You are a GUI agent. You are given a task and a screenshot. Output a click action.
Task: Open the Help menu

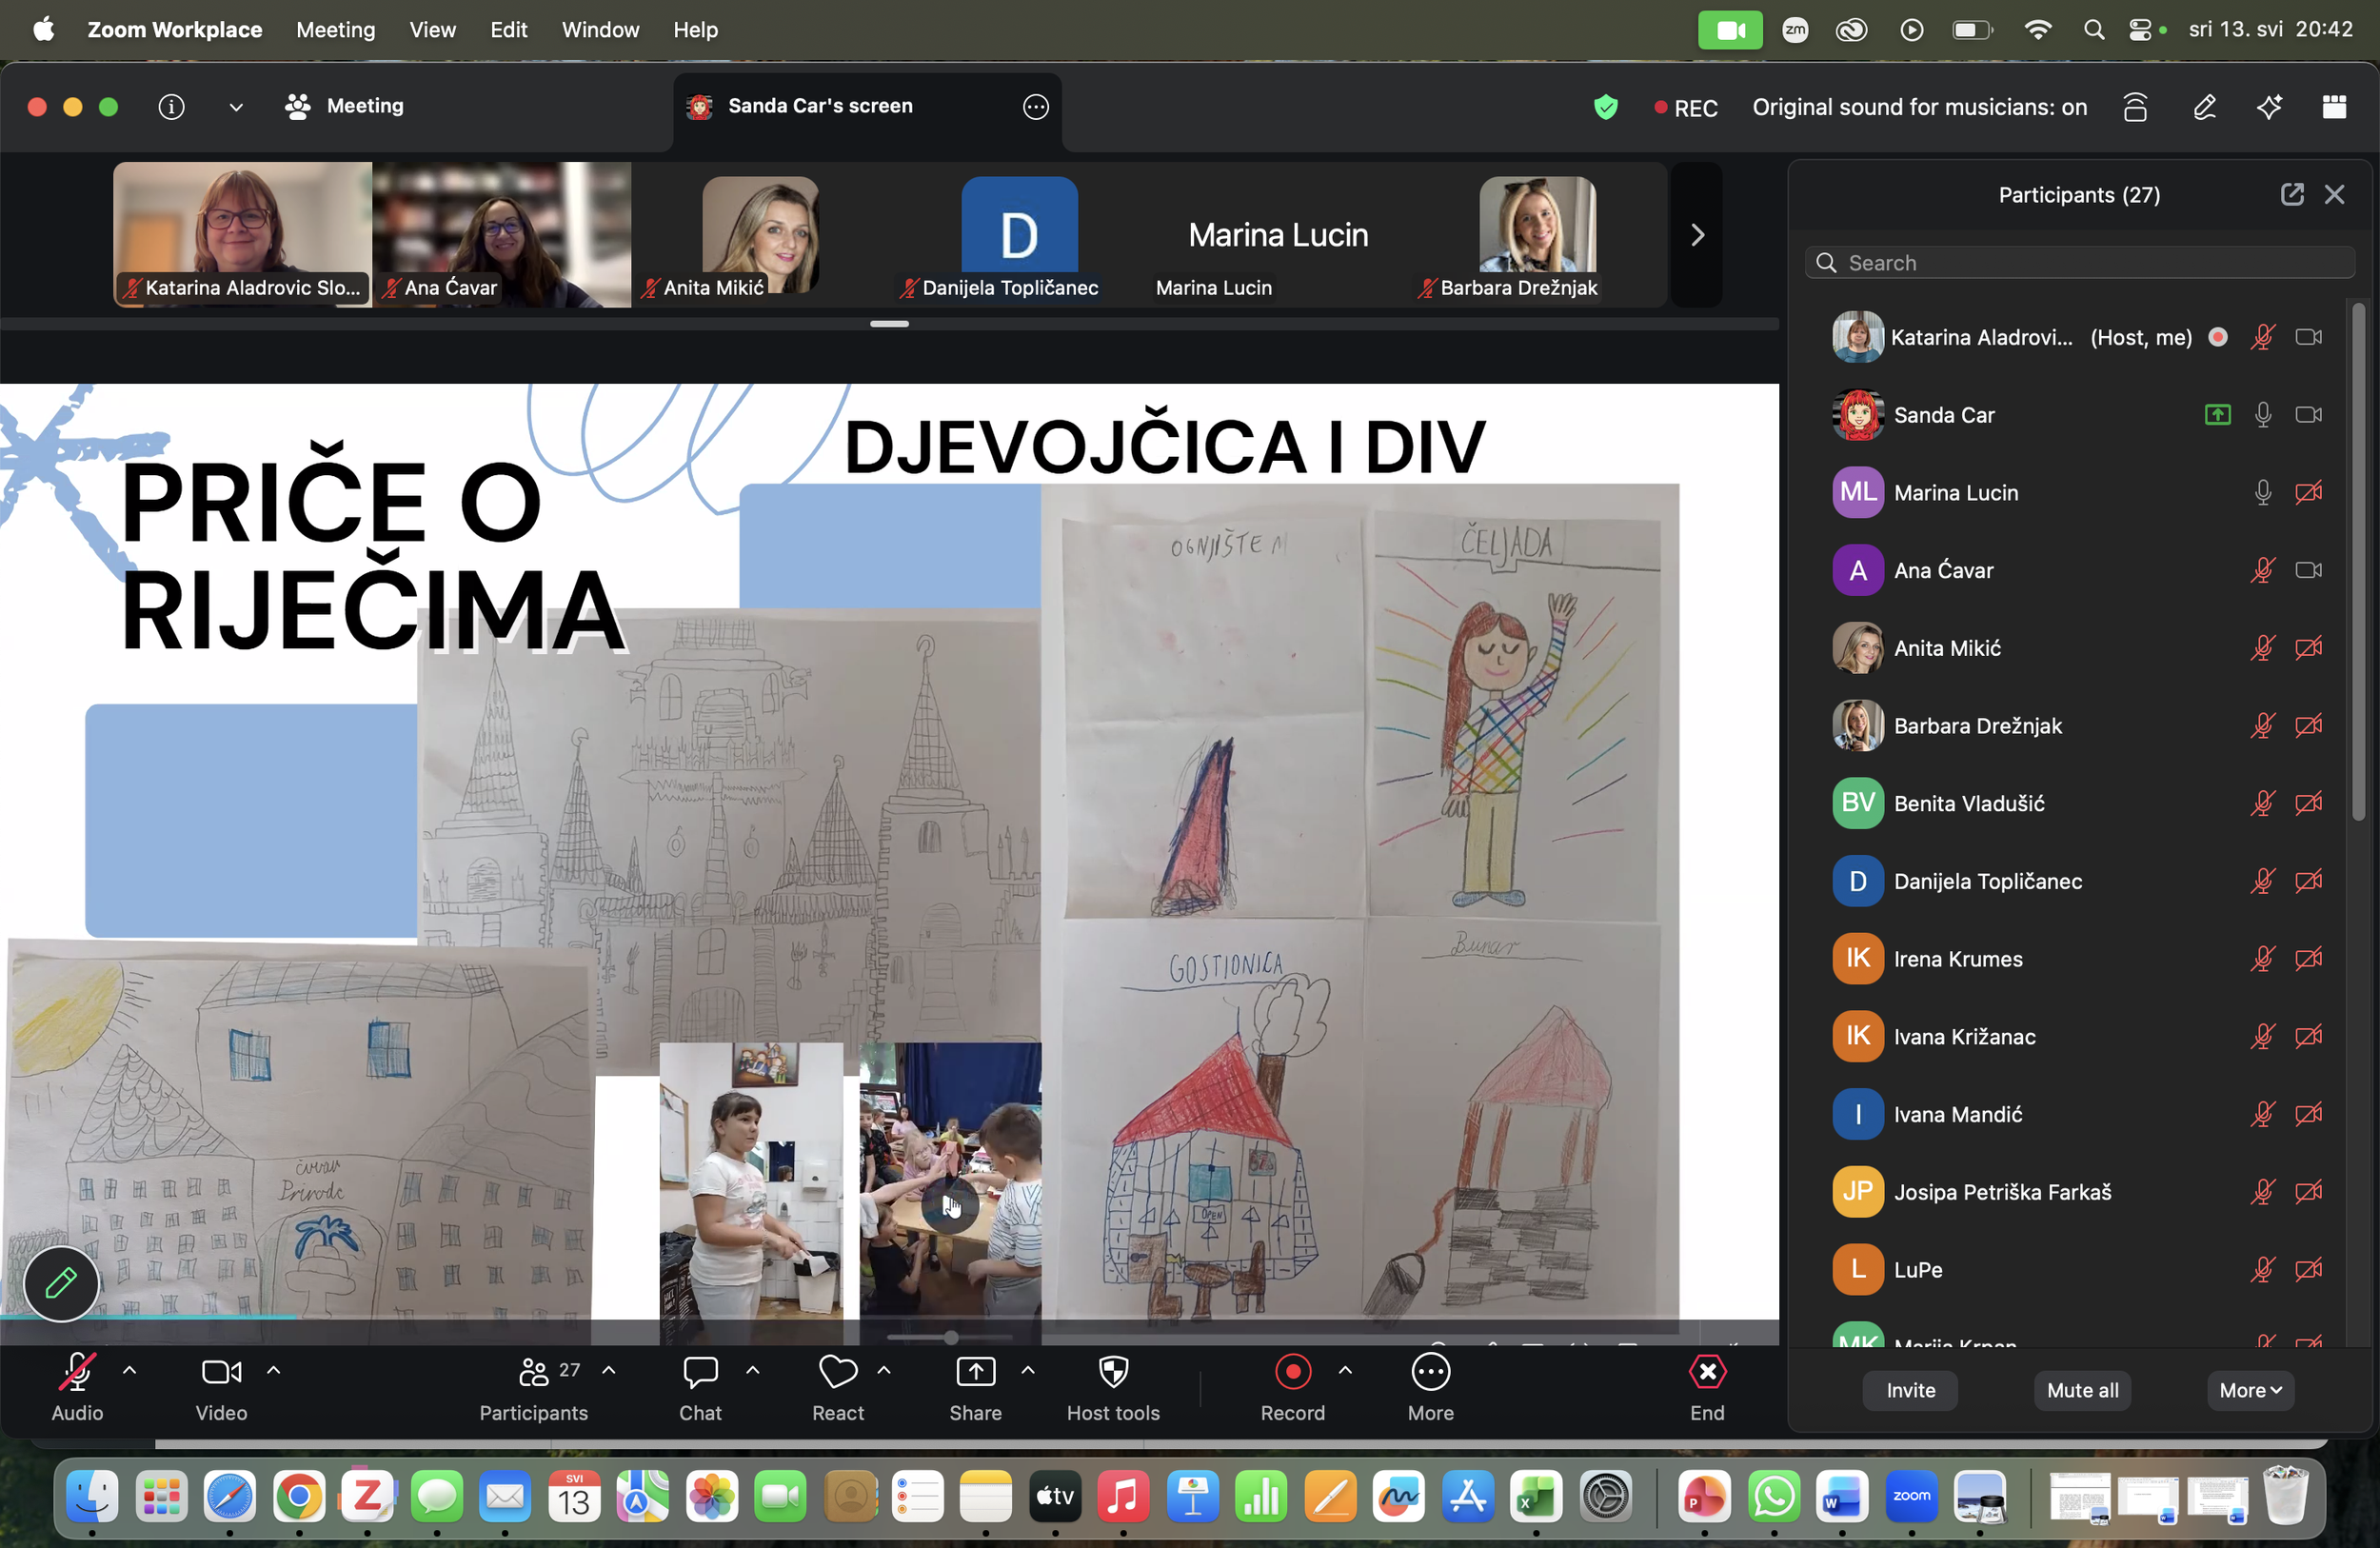[695, 30]
